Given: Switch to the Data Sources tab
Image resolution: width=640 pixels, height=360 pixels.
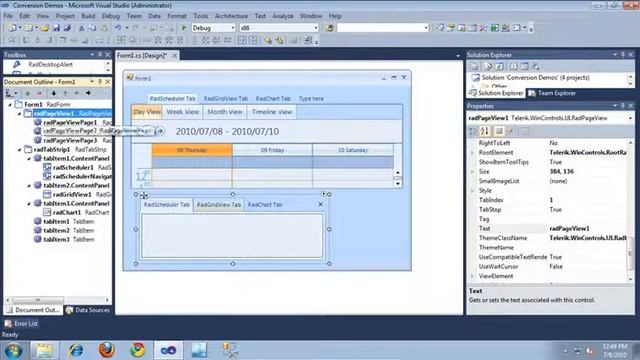Looking at the screenshot, I should (x=88, y=310).
